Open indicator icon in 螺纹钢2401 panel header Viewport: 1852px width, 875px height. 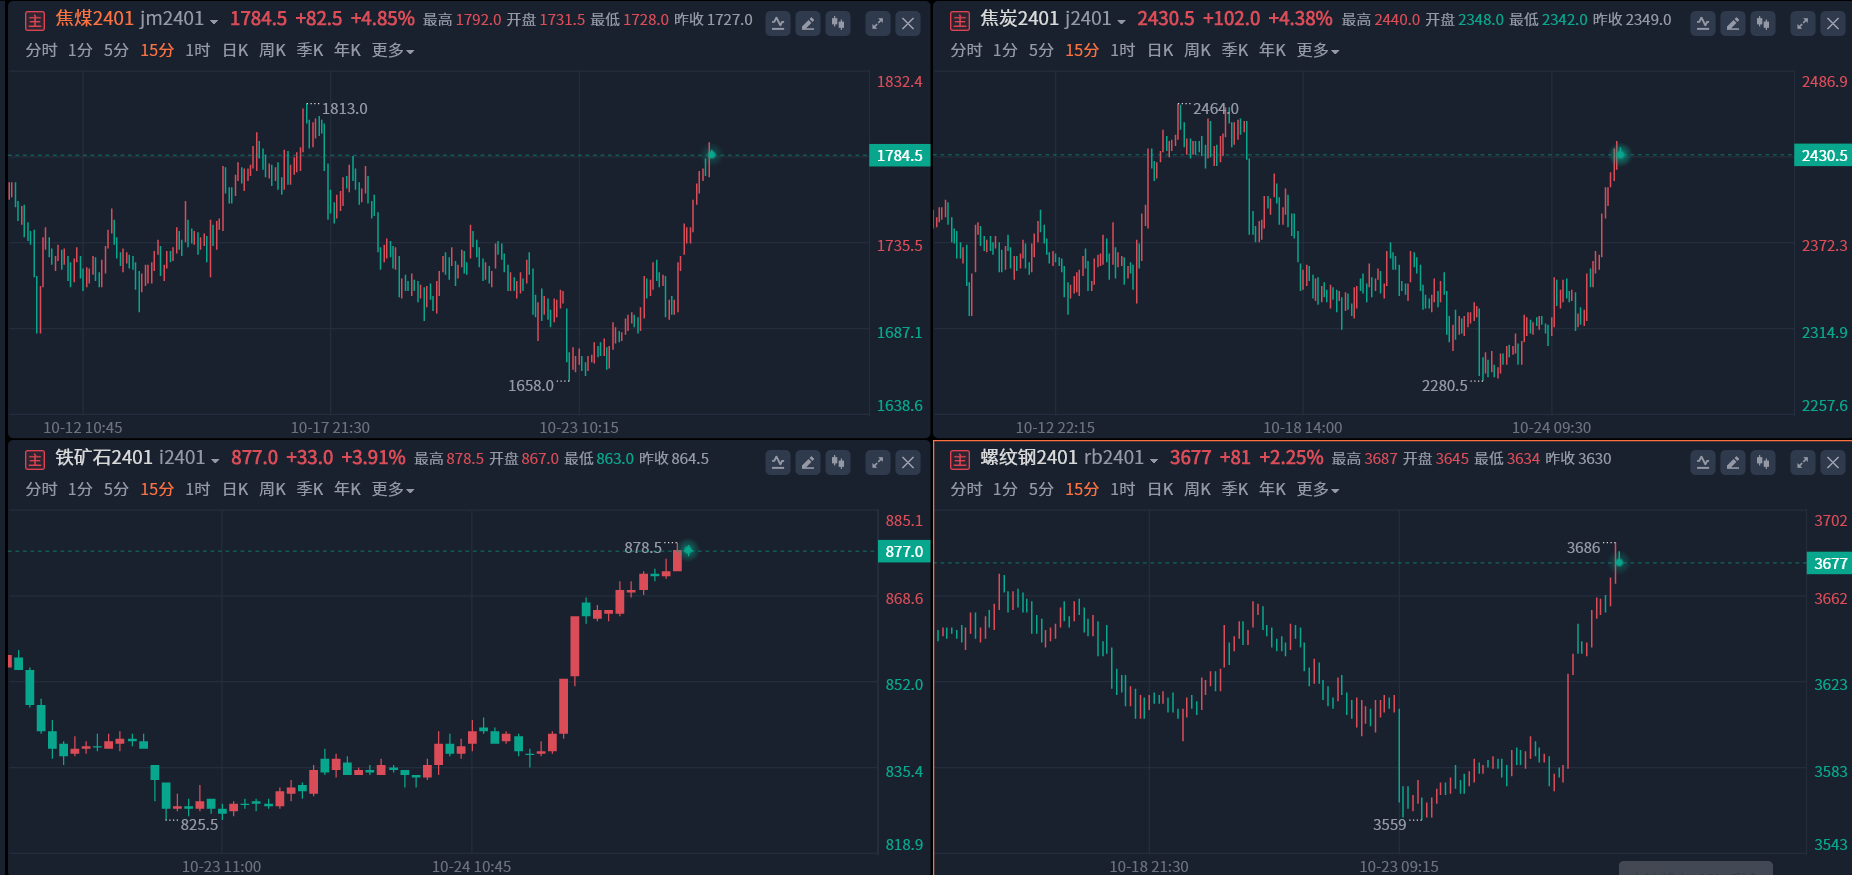point(1703,462)
